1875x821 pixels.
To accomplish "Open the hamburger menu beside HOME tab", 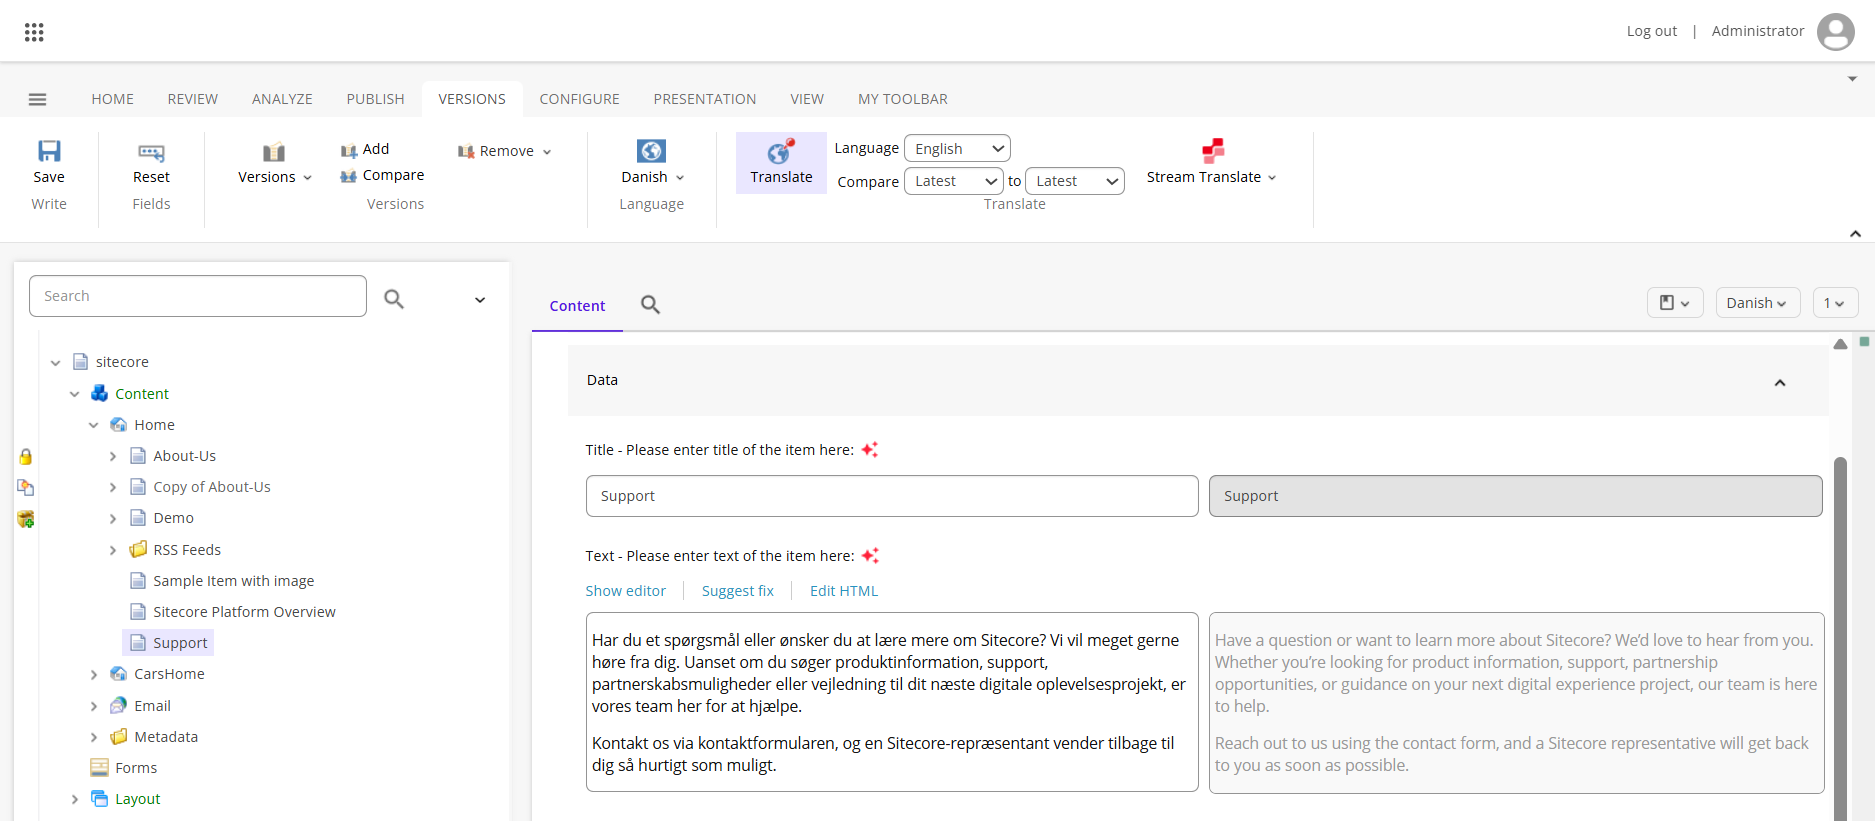I will pyautogui.click(x=38, y=99).
